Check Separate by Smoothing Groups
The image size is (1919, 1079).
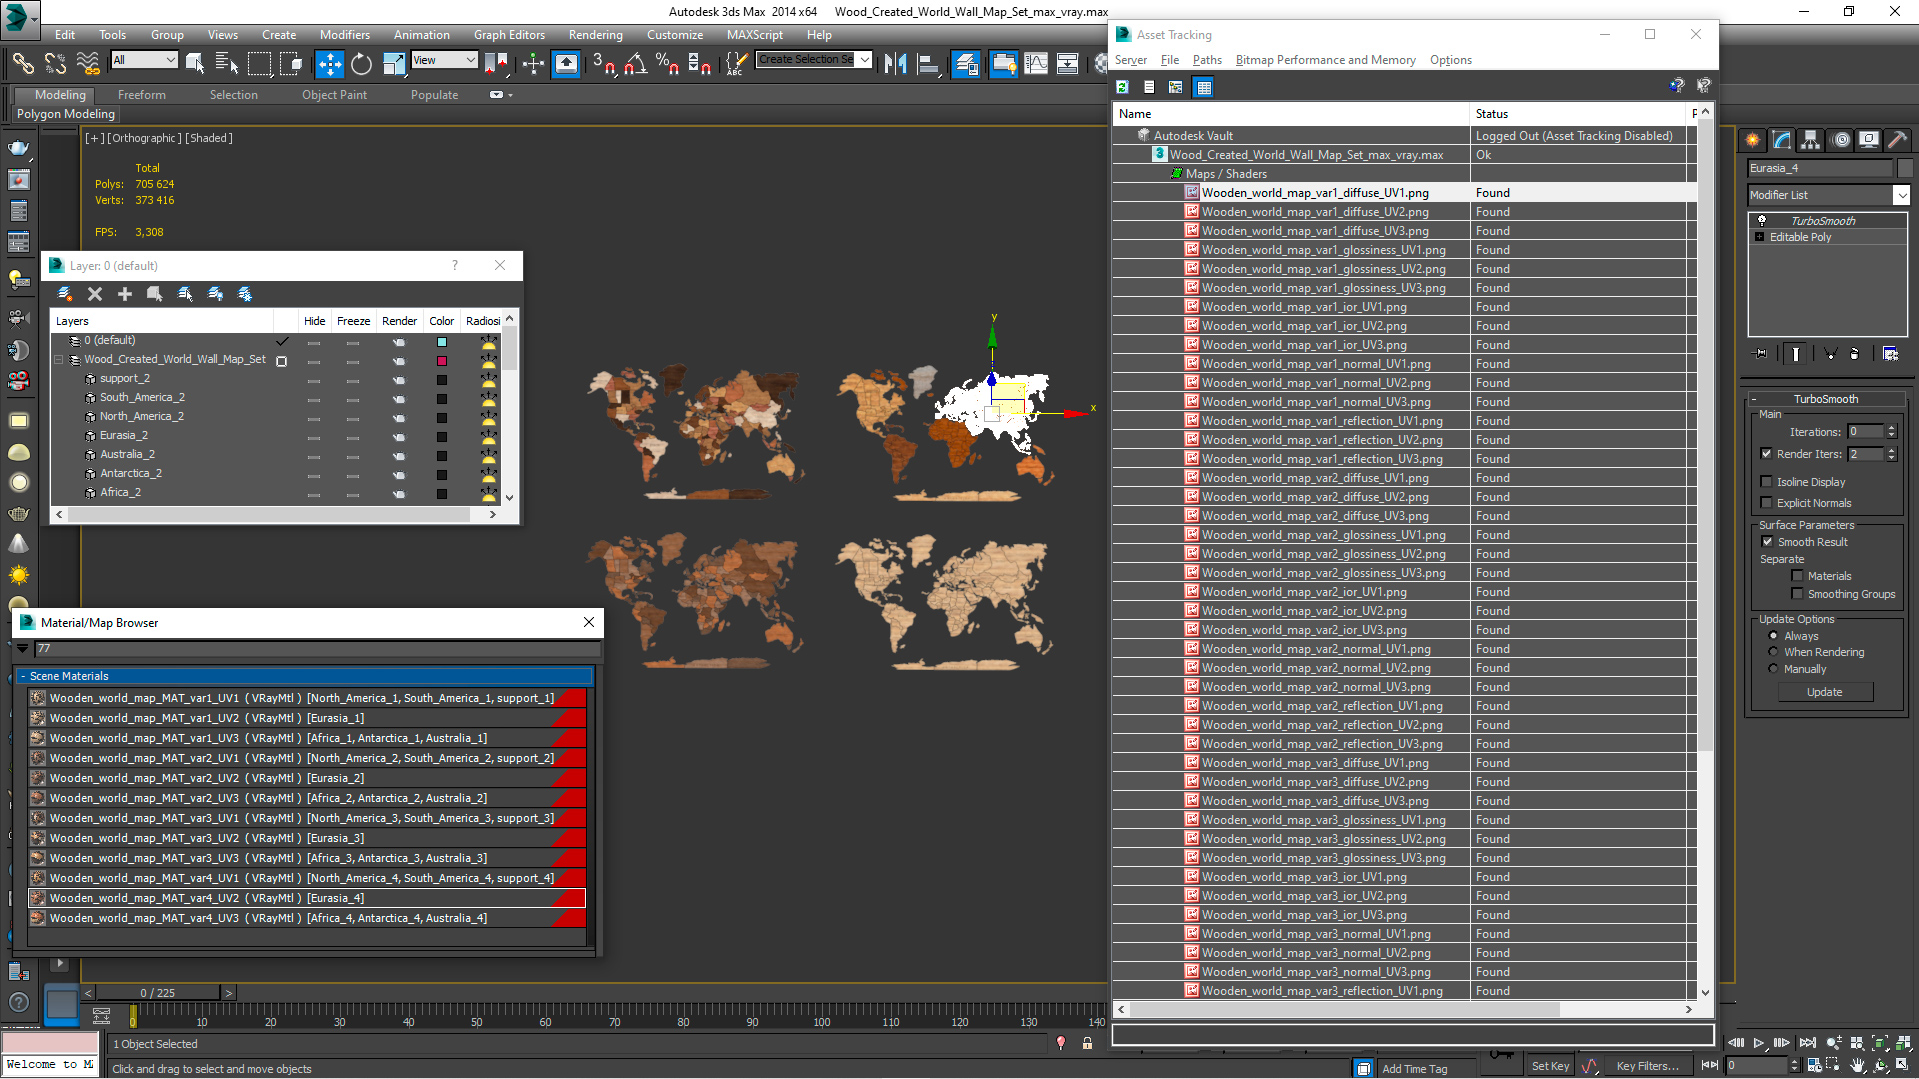(1797, 594)
